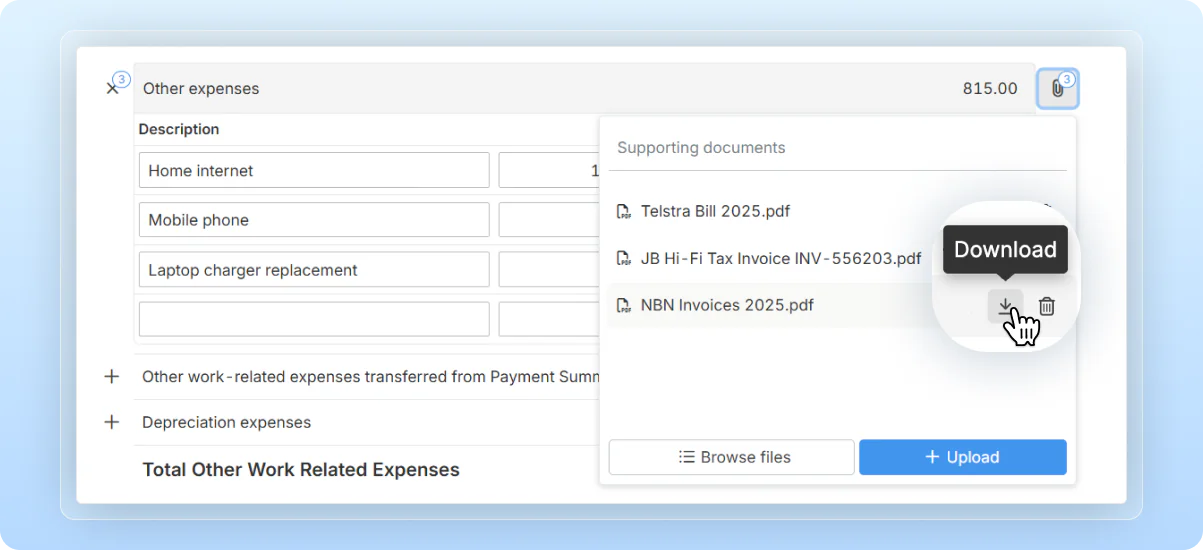1203x550 pixels.
Task: Click the Supporting documents heading
Action: [x=701, y=148]
